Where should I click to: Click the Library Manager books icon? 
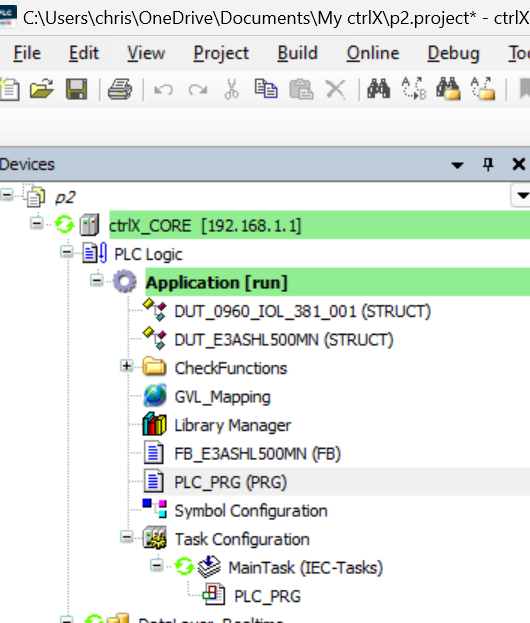(x=155, y=424)
